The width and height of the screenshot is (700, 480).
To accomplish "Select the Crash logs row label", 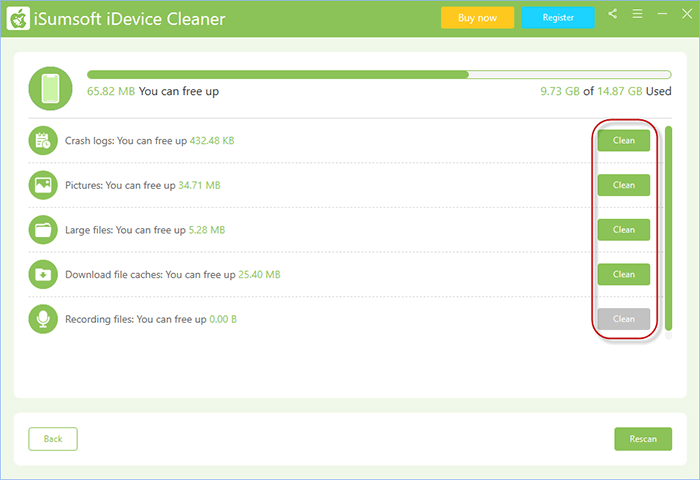I will pyautogui.click(x=150, y=141).
